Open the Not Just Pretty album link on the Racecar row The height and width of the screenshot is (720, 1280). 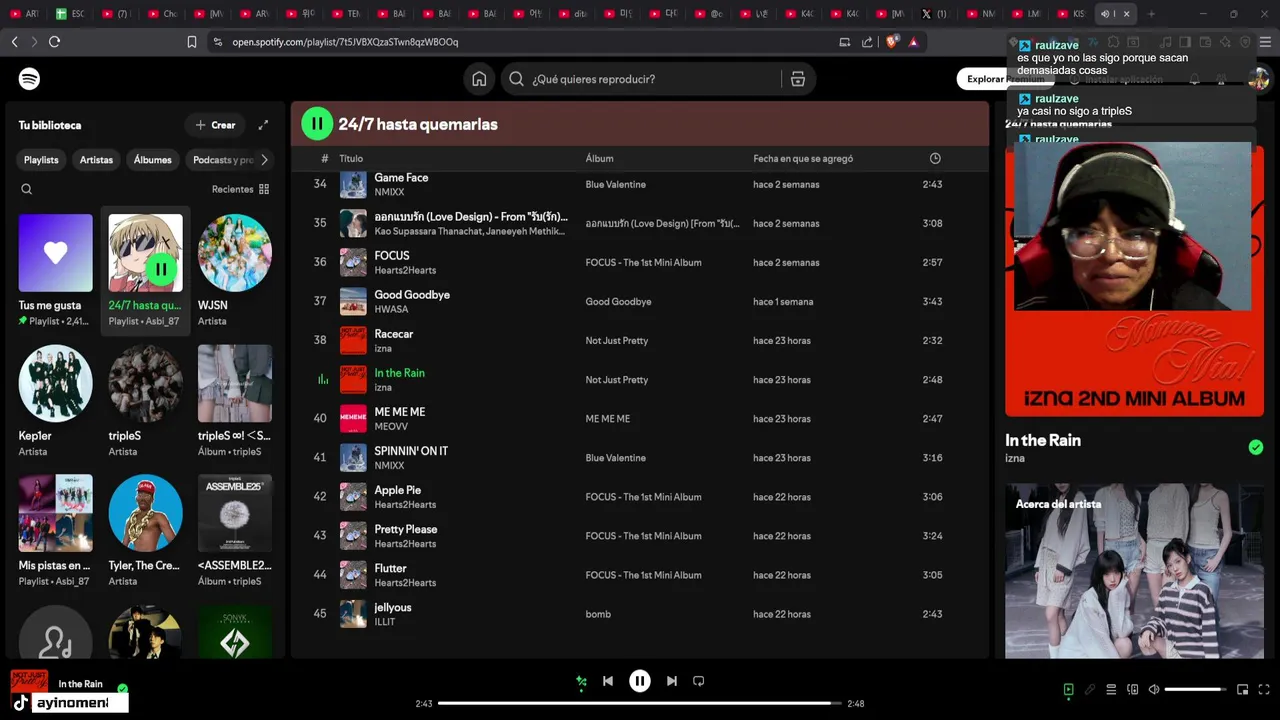[617, 341]
